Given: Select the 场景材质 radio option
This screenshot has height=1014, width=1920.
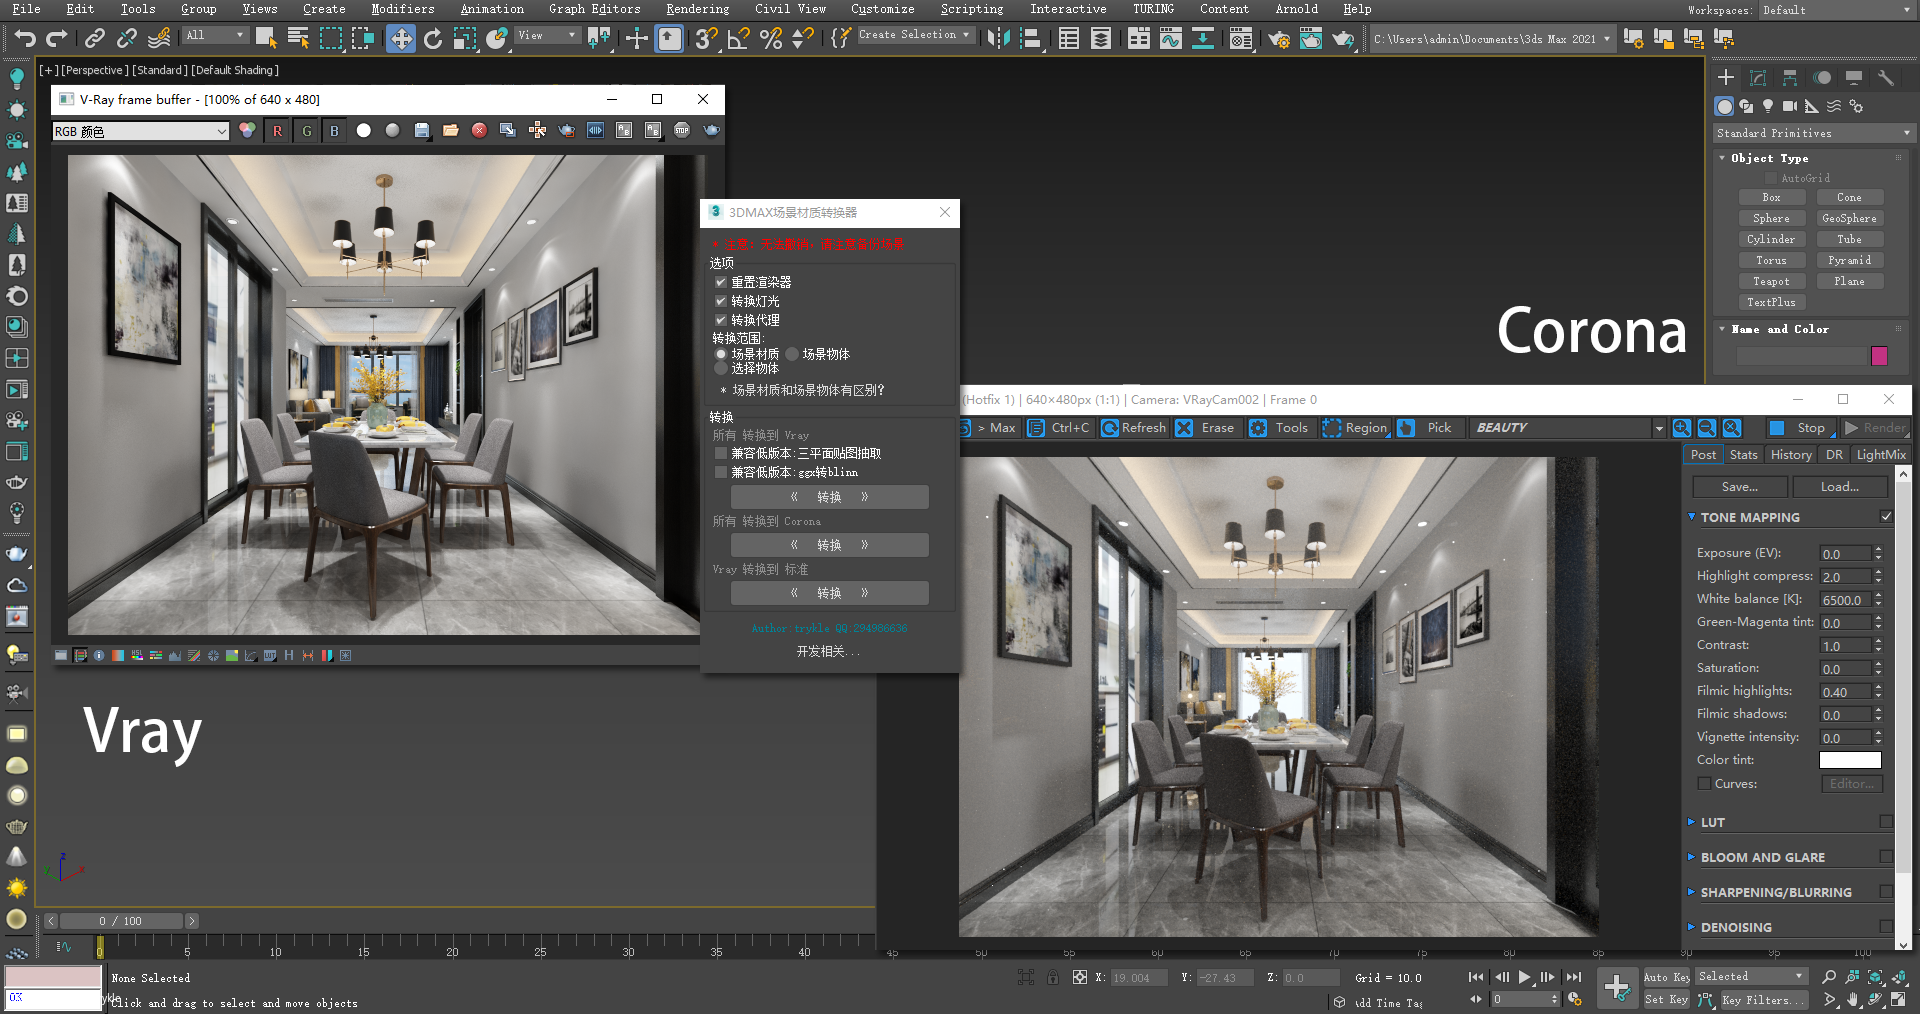Looking at the screenshot, I should coord(721,354).
